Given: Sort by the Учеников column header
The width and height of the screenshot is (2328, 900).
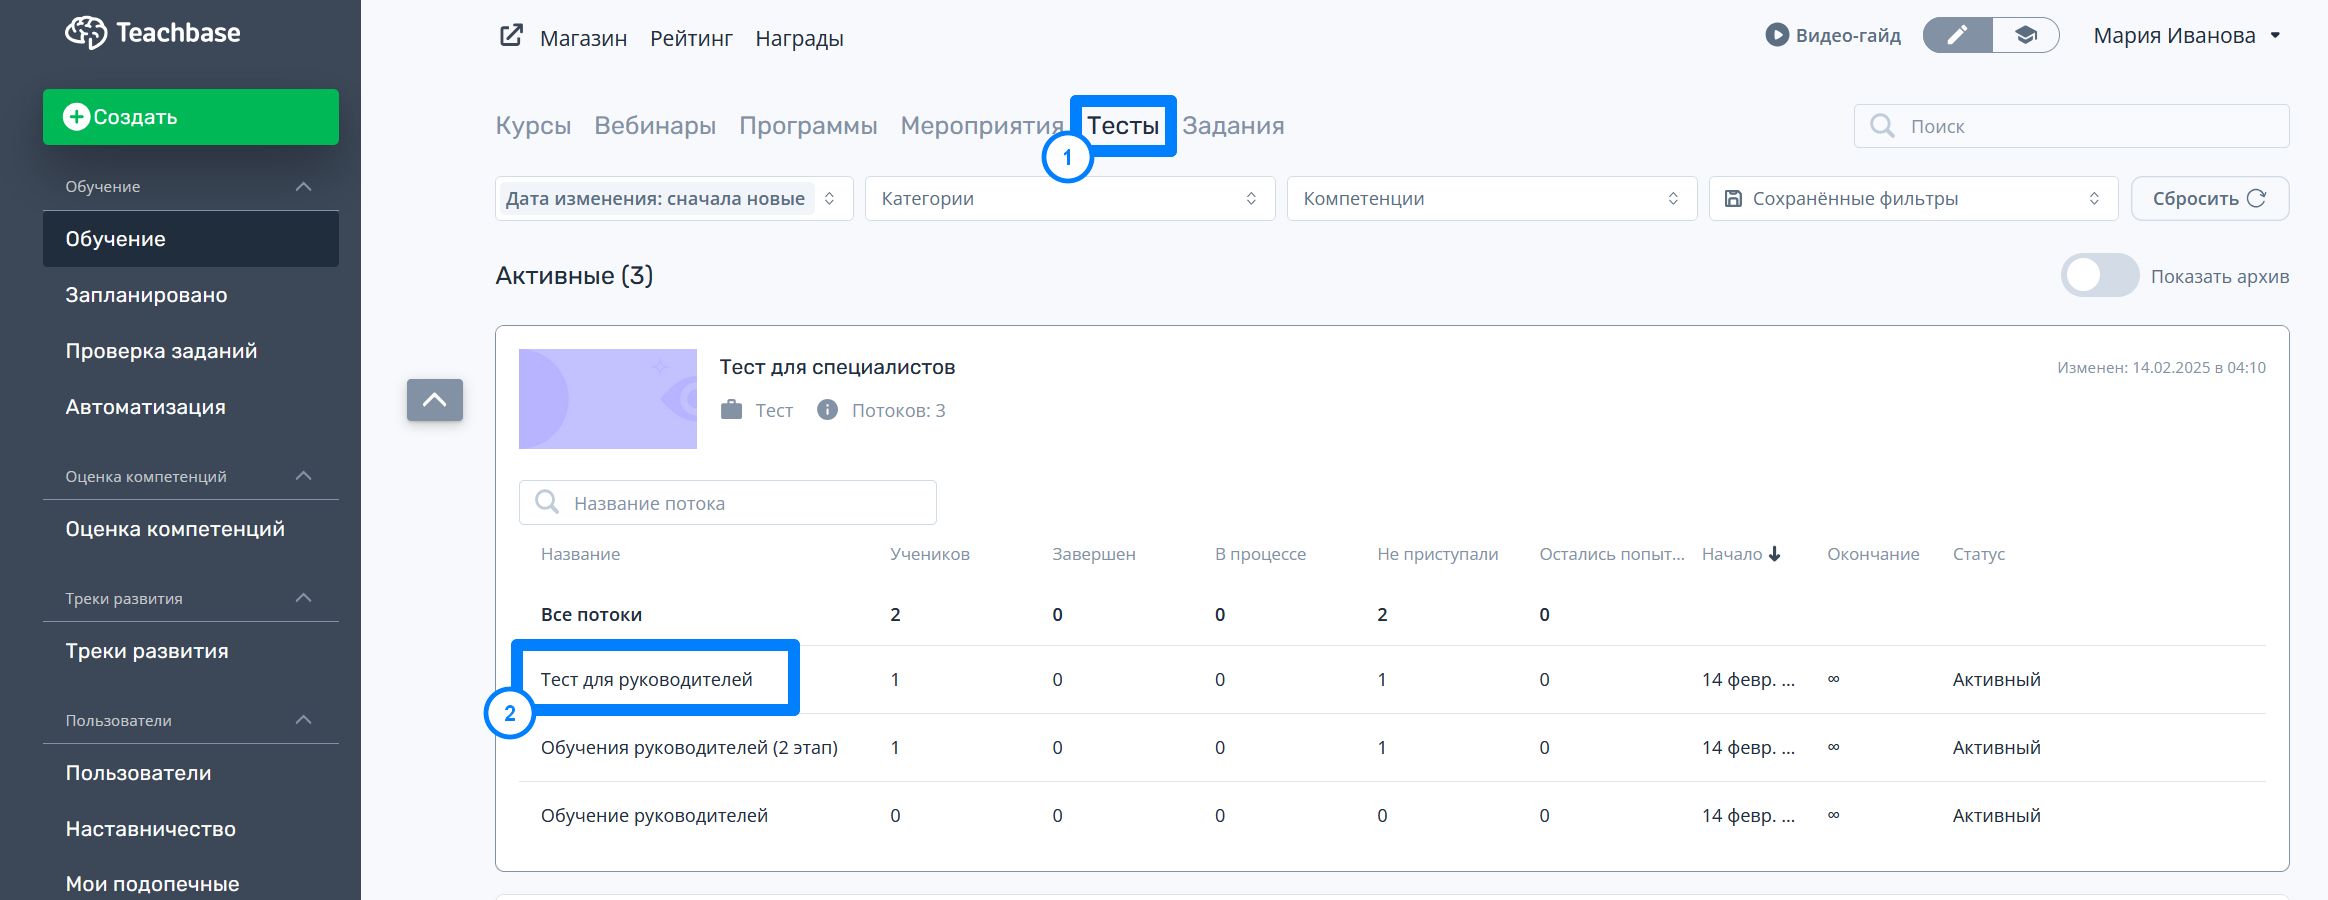Looking at the screenshot, I should pyautogui.click(x=930, y=554).
